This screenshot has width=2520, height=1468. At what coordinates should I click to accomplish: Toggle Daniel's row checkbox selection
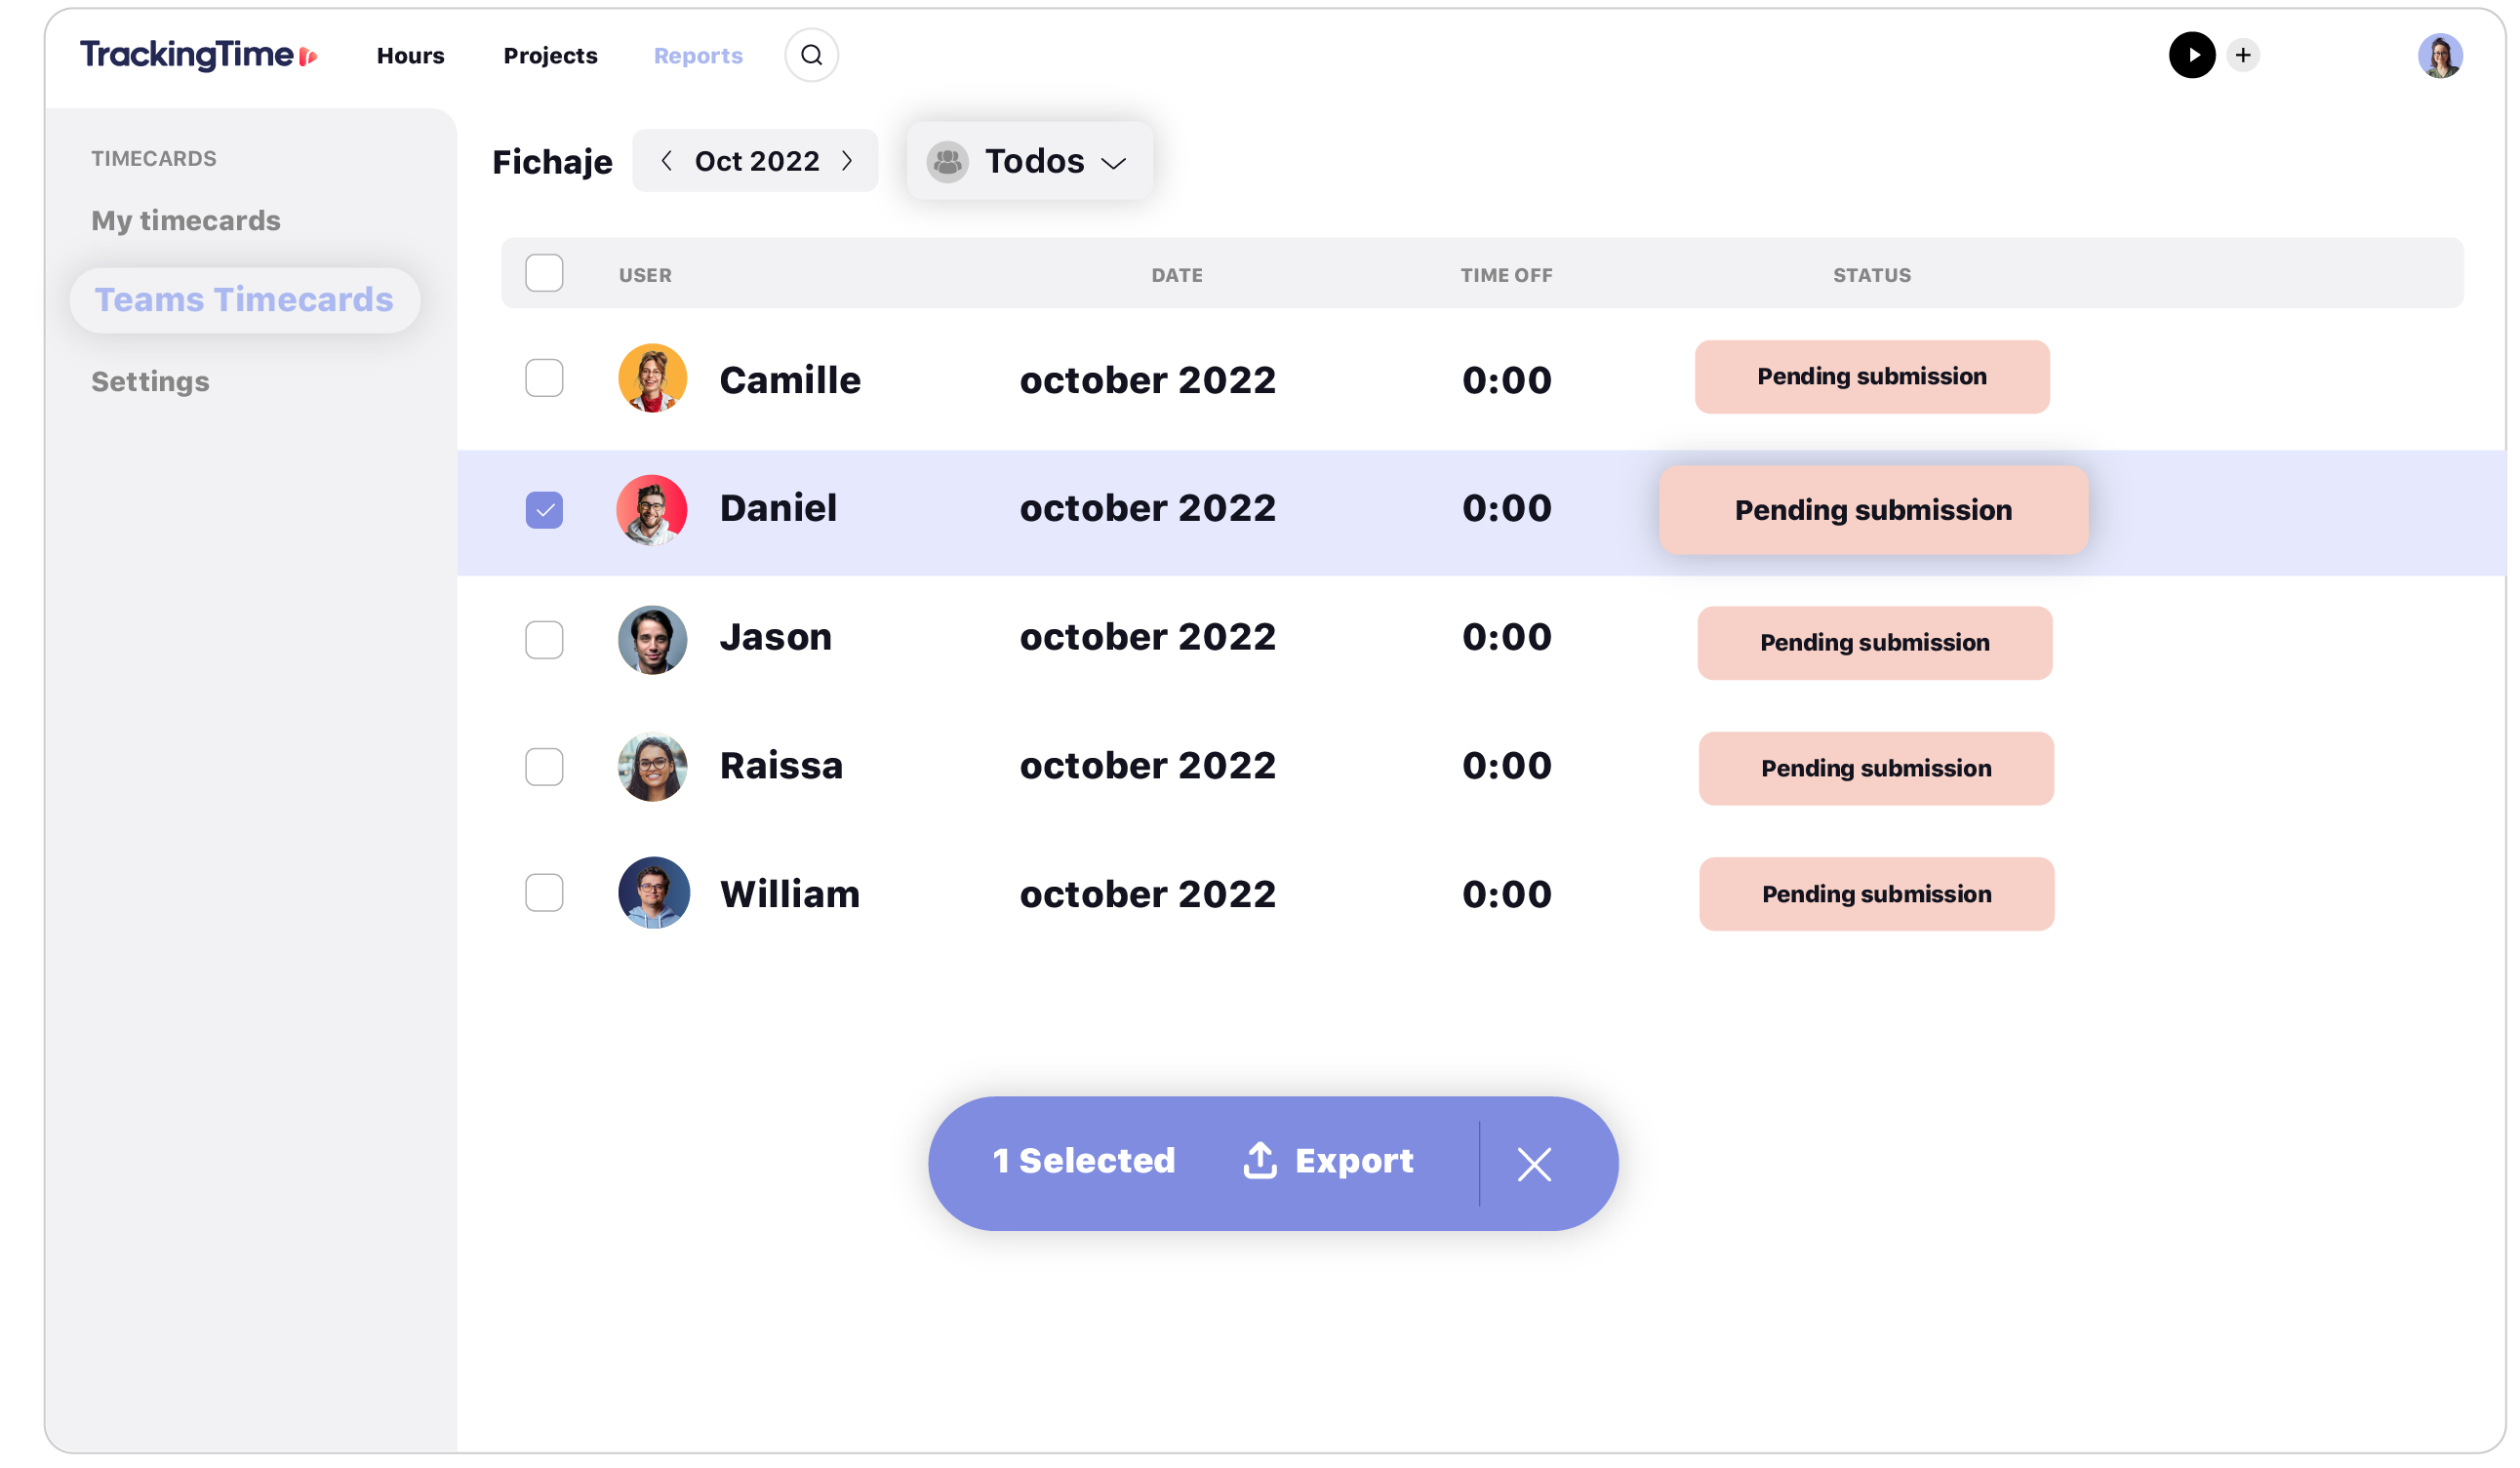(x=543, y=507)
